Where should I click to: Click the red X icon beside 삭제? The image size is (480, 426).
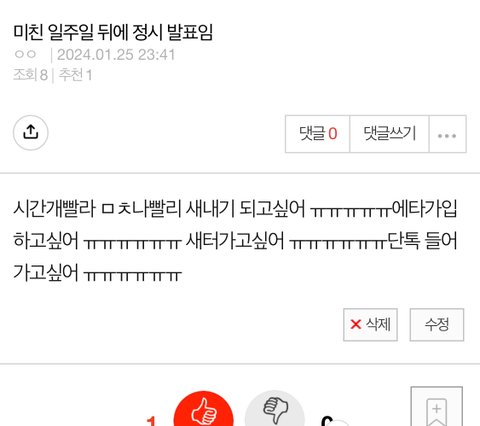click(356, 324)
